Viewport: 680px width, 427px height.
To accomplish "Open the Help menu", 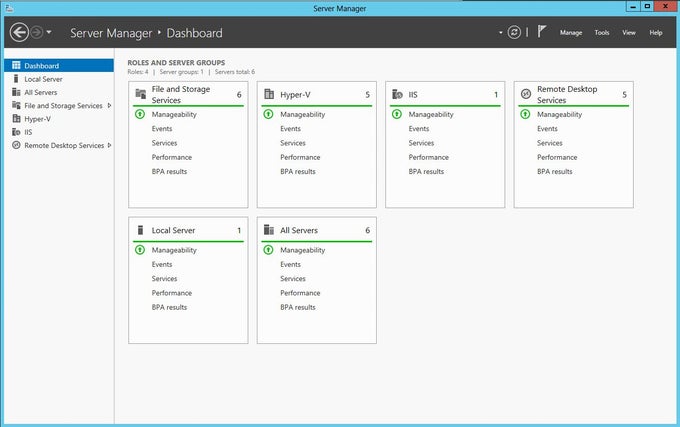I will pos(656,33).
